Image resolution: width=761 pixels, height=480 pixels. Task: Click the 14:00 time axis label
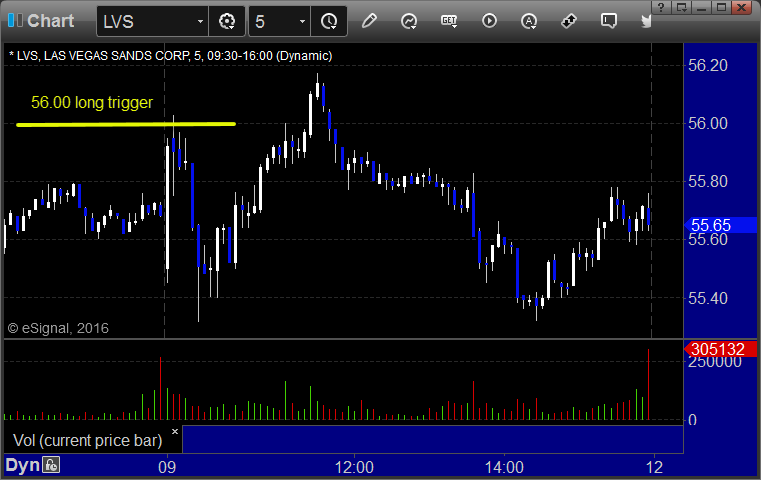(x=504, y=467)
